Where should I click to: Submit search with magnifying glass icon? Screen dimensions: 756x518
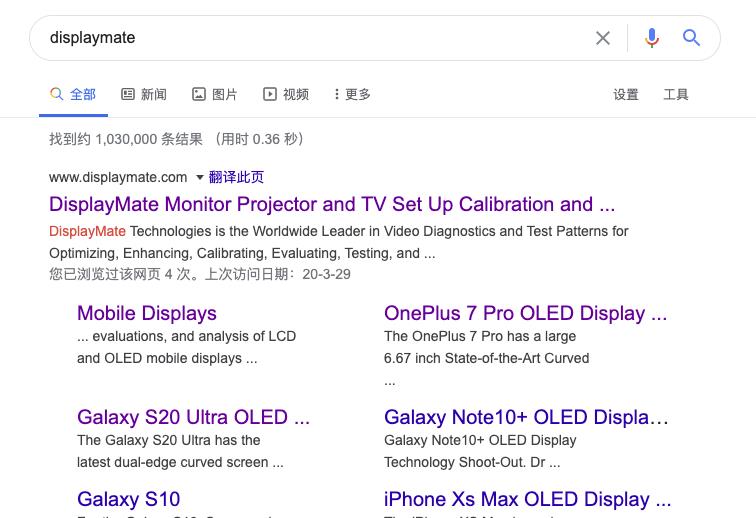point(691,37)
